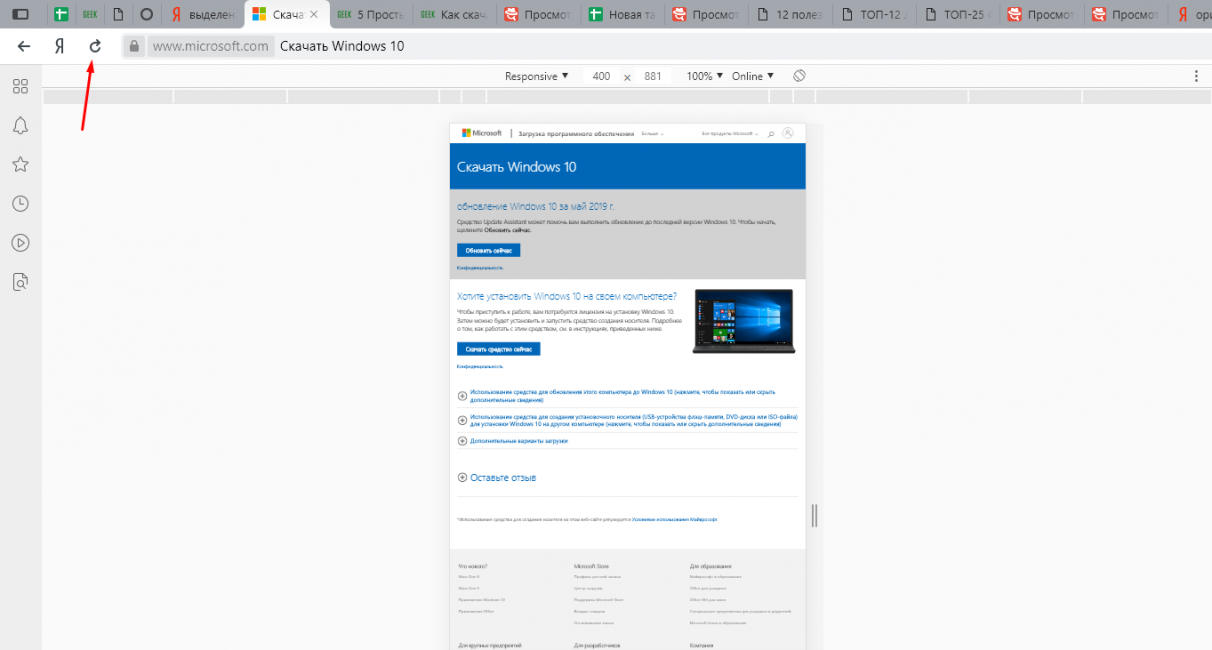The width and height of the screenshot is (1212, 650).
Task: Open the Responsive device dropdown
Action: [536, 76]
